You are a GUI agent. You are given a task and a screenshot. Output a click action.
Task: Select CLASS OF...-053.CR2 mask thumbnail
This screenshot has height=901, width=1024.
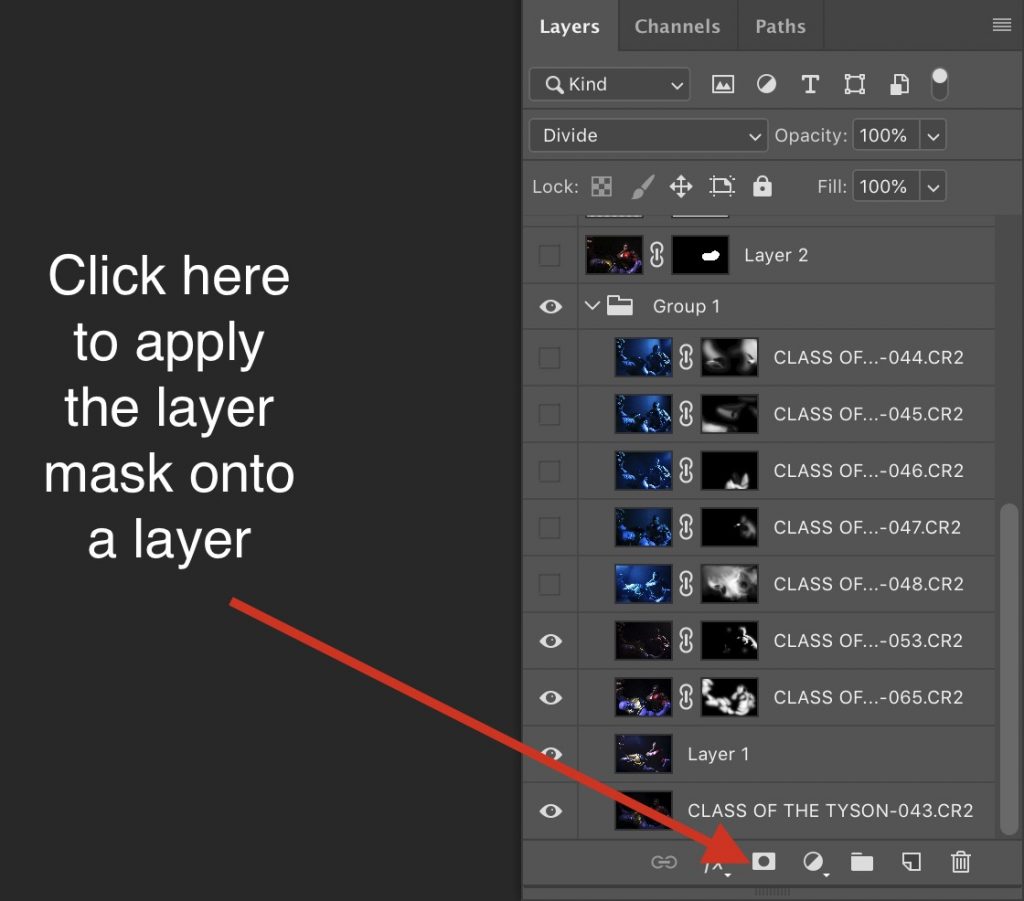click(x=729, y=640)
